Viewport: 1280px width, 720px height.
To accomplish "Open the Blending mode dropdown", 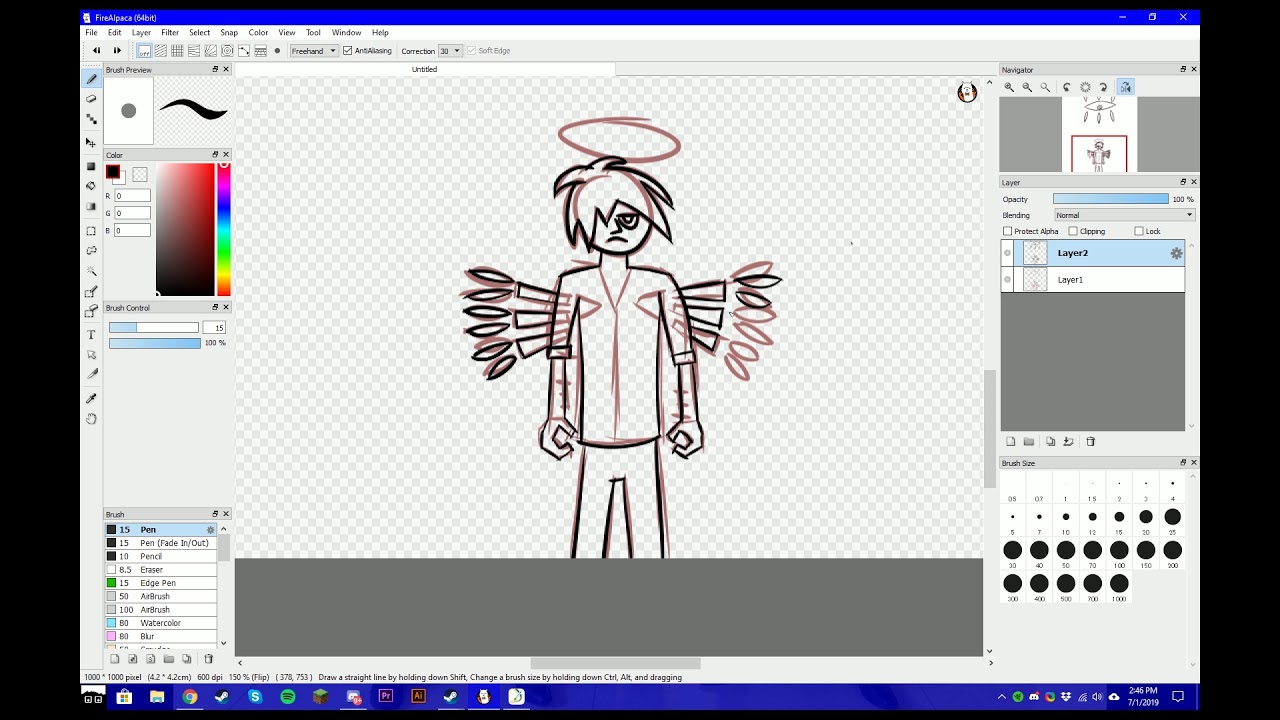I will point(1124,215).
